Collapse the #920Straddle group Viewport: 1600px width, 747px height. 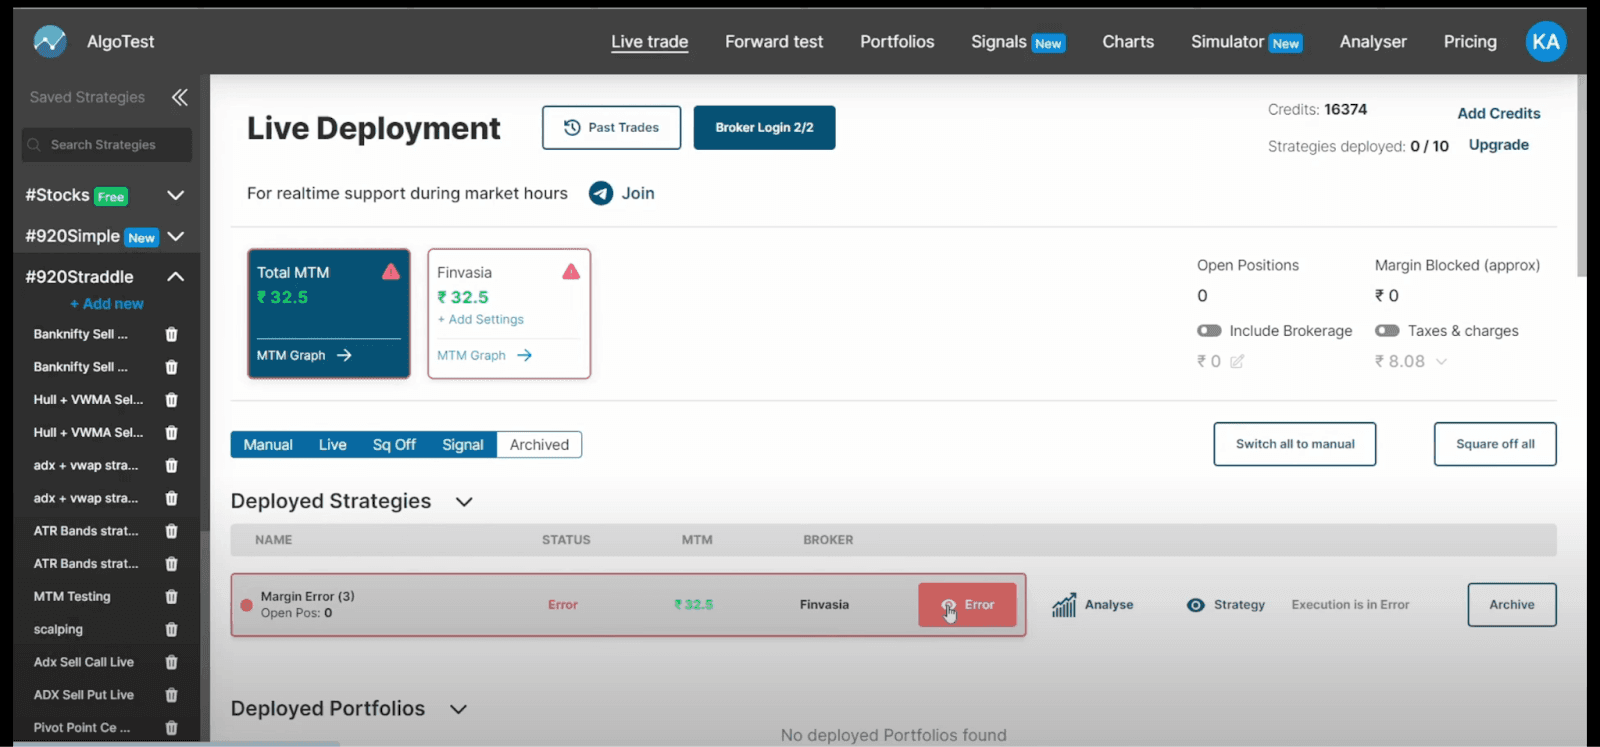click(x=176, y=277)
